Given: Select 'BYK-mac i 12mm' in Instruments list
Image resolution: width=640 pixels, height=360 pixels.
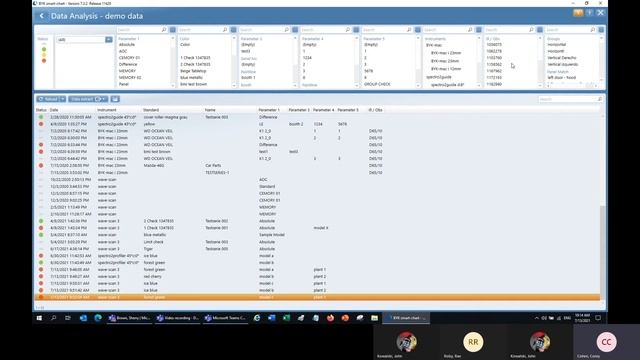Looking at the screenshot, I should coord(446,69).
